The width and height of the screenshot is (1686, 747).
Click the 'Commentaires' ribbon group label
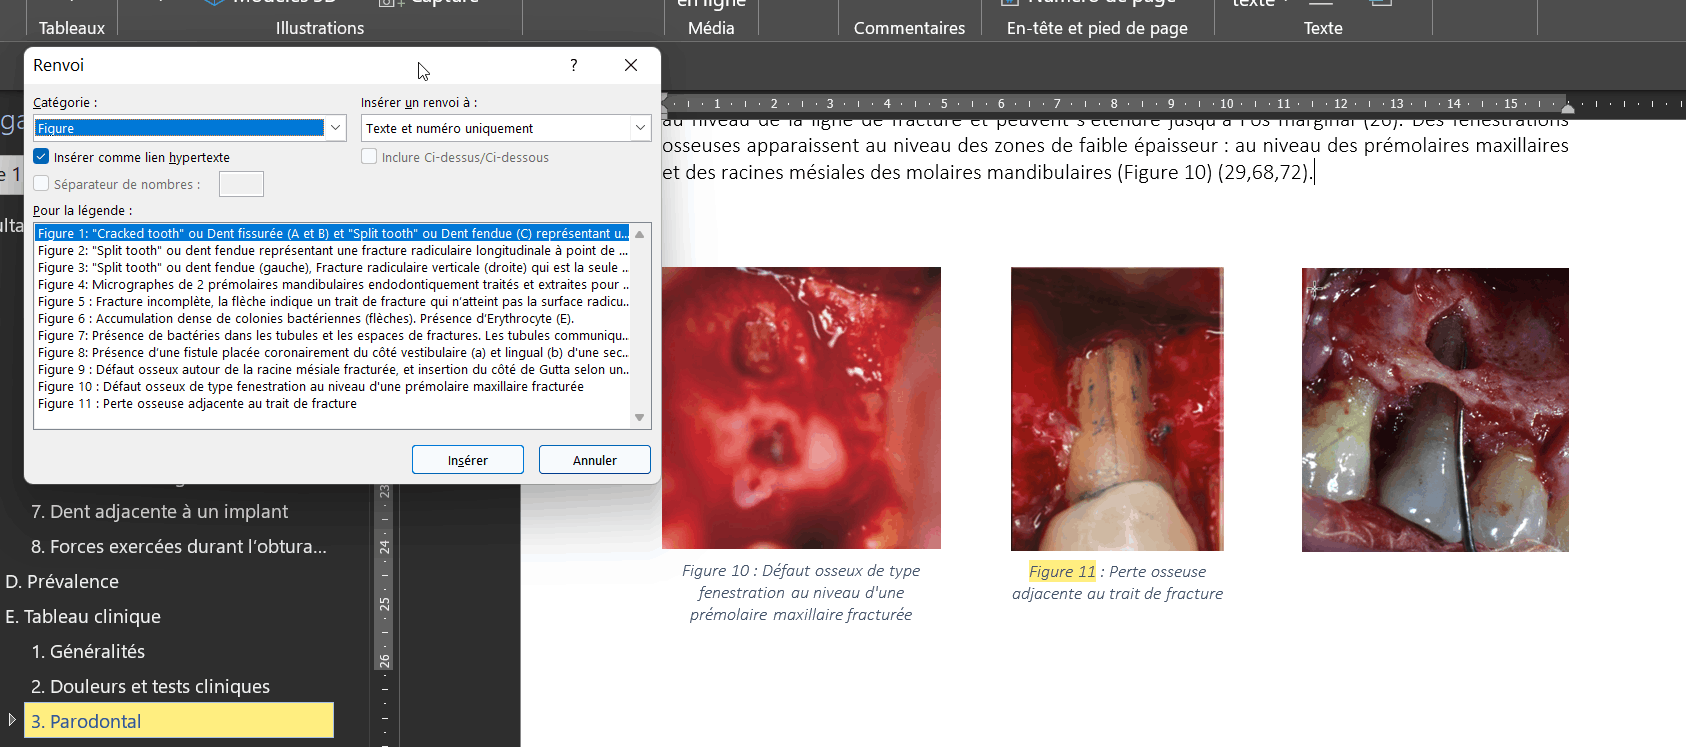coord(909,28)
